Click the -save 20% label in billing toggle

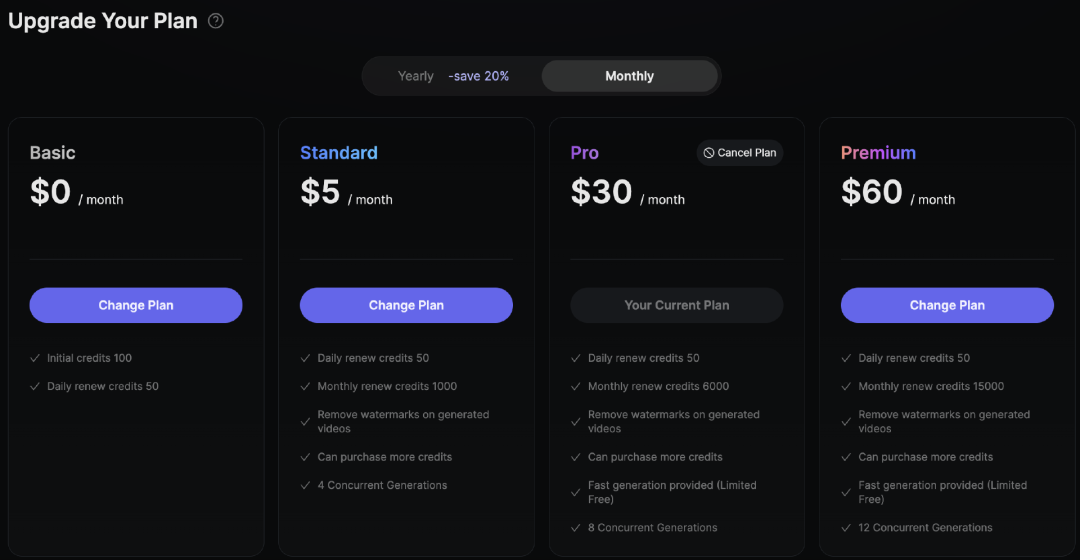[479, 76]
